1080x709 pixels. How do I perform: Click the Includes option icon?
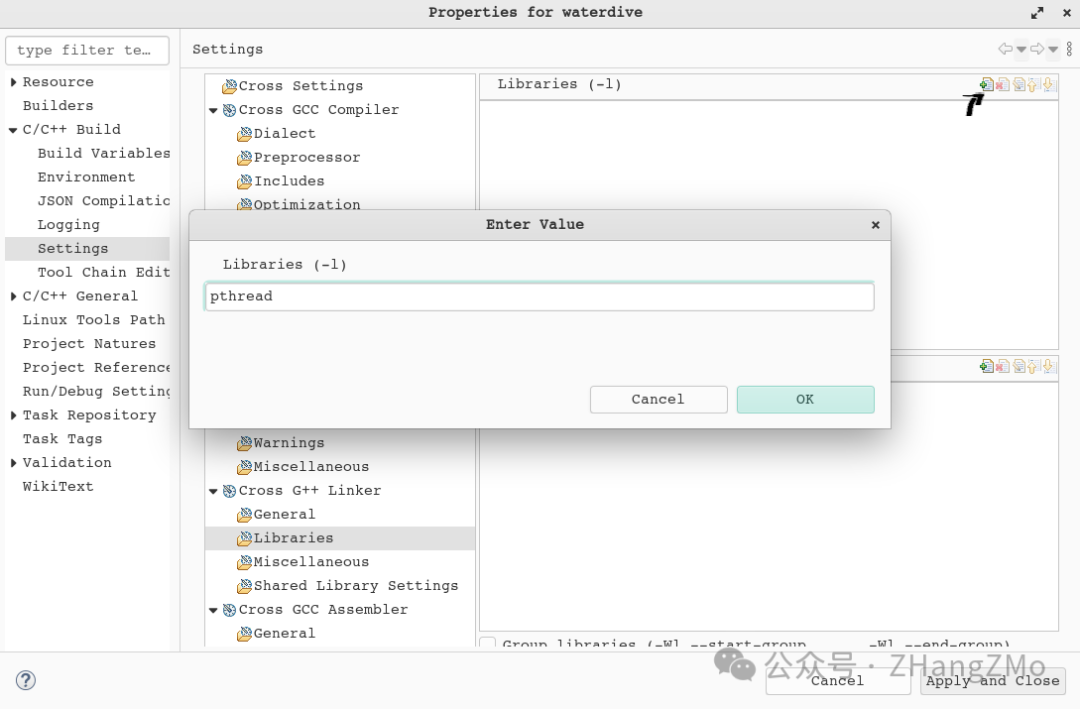tap(245, 181)
